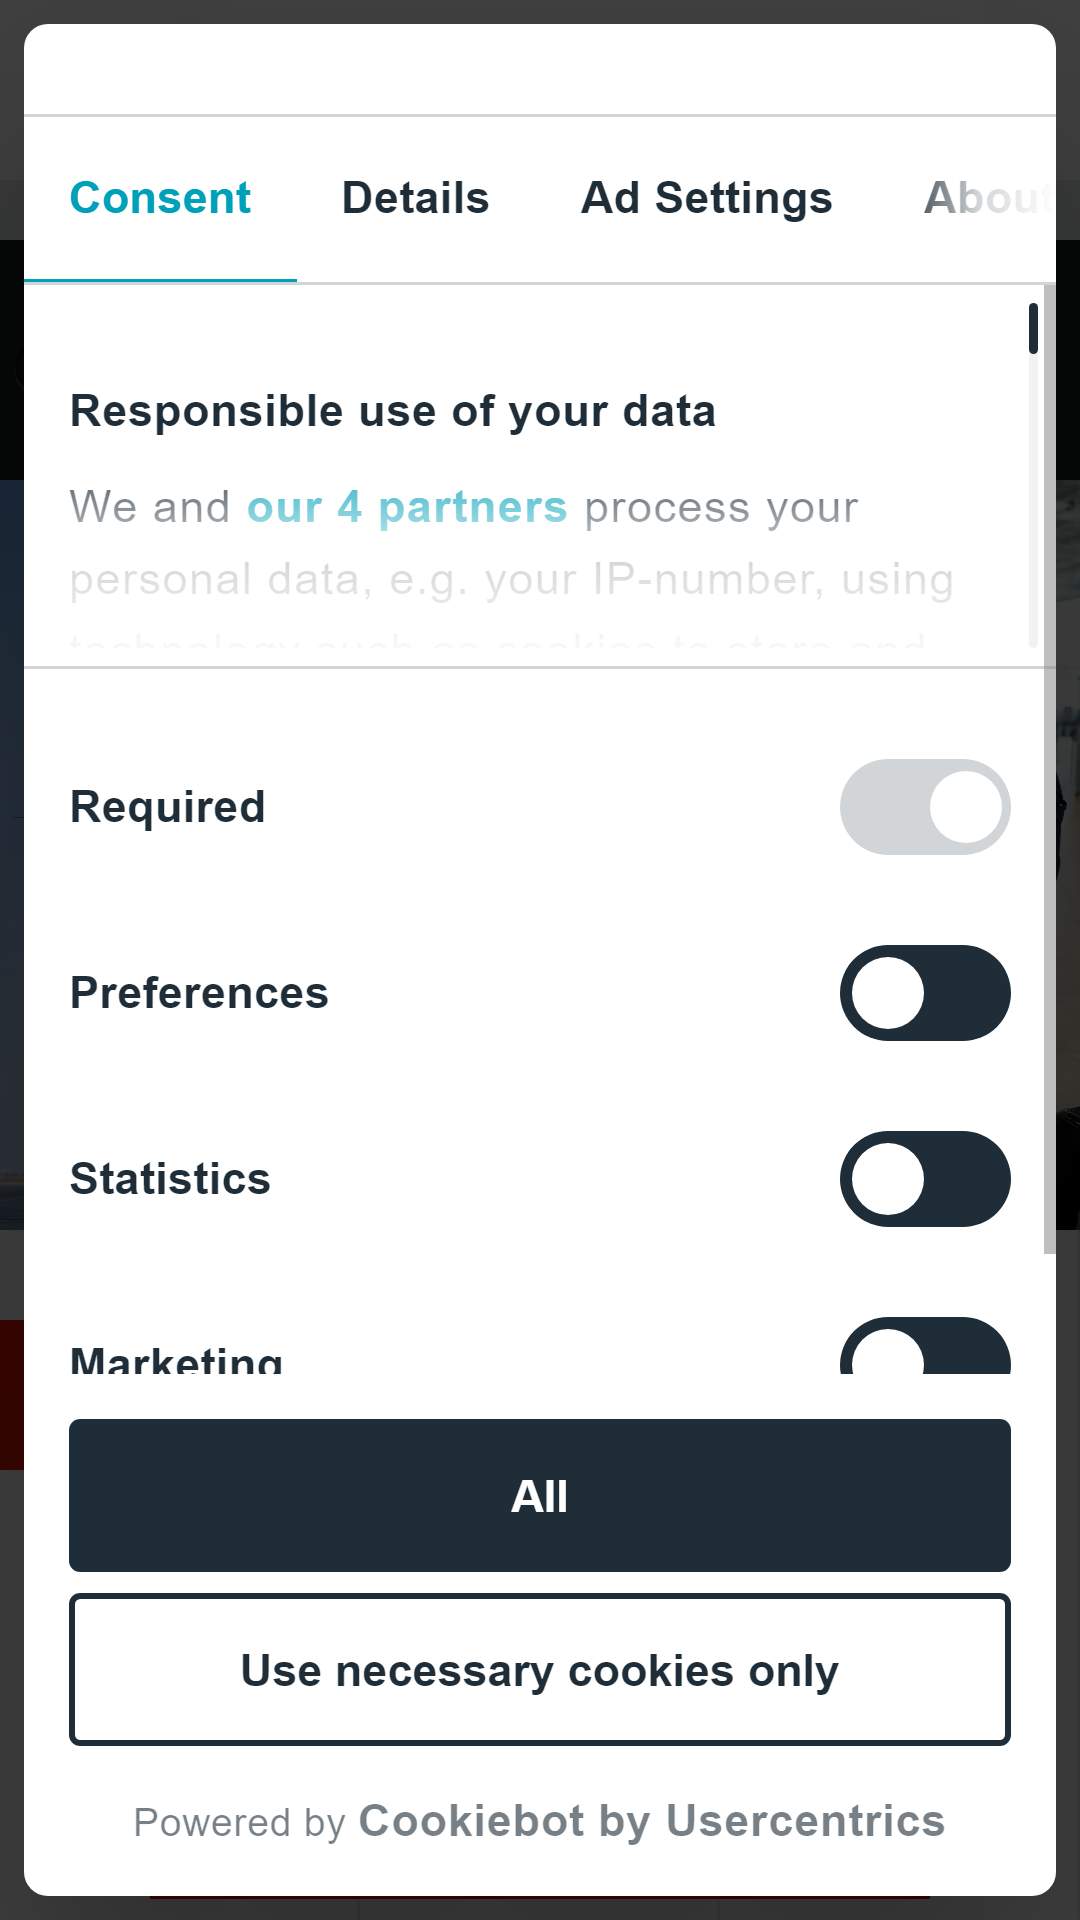This screenshot has width=1080, height=1920.
Task: Click the disabled Required cookies toggle
Action: tap(925, 807)
